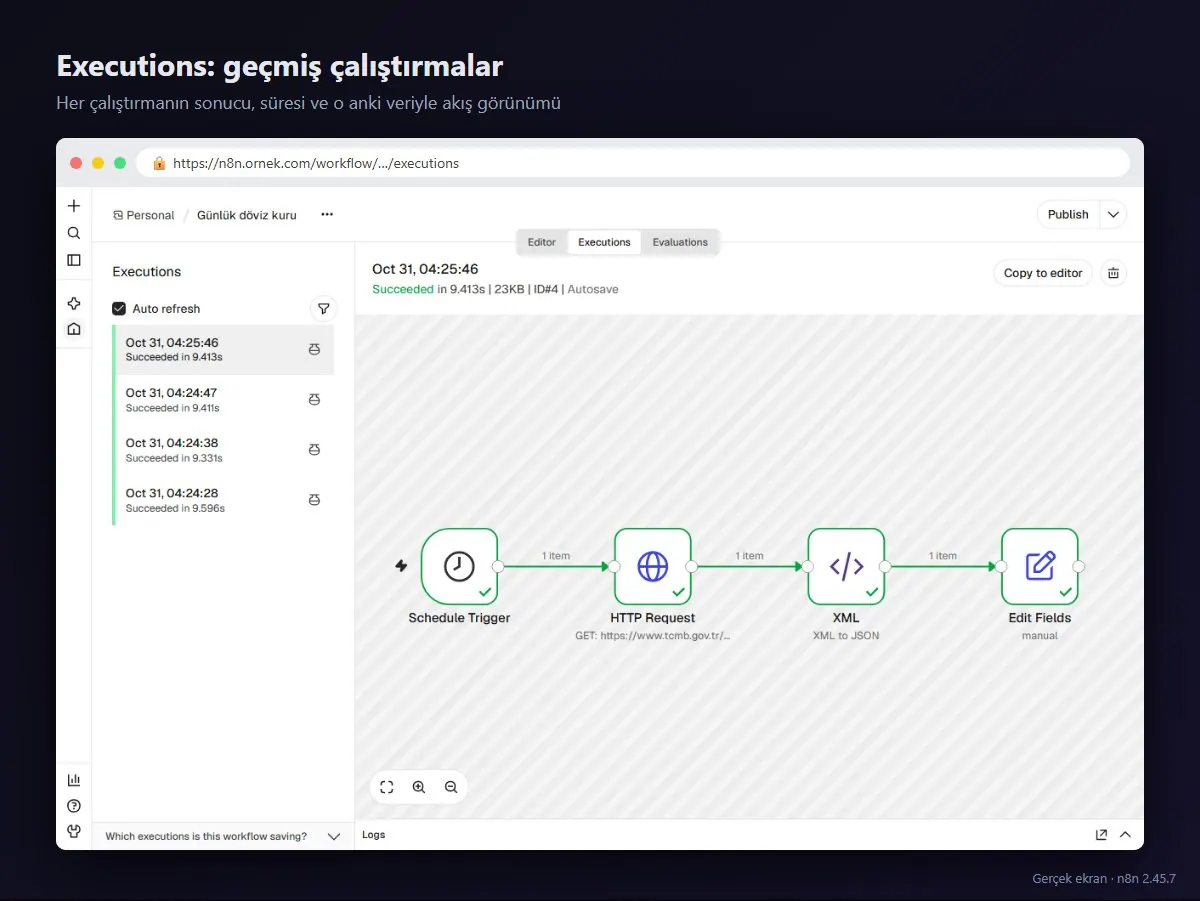Click the scheduled icon on 04:24:47 execution

pyautogui.click(x=314, y=400)
